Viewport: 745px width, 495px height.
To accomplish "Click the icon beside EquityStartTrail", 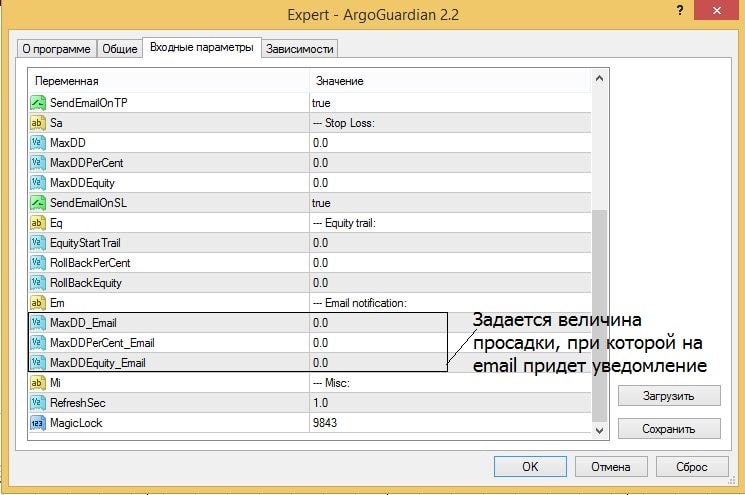I will point(38,243).
